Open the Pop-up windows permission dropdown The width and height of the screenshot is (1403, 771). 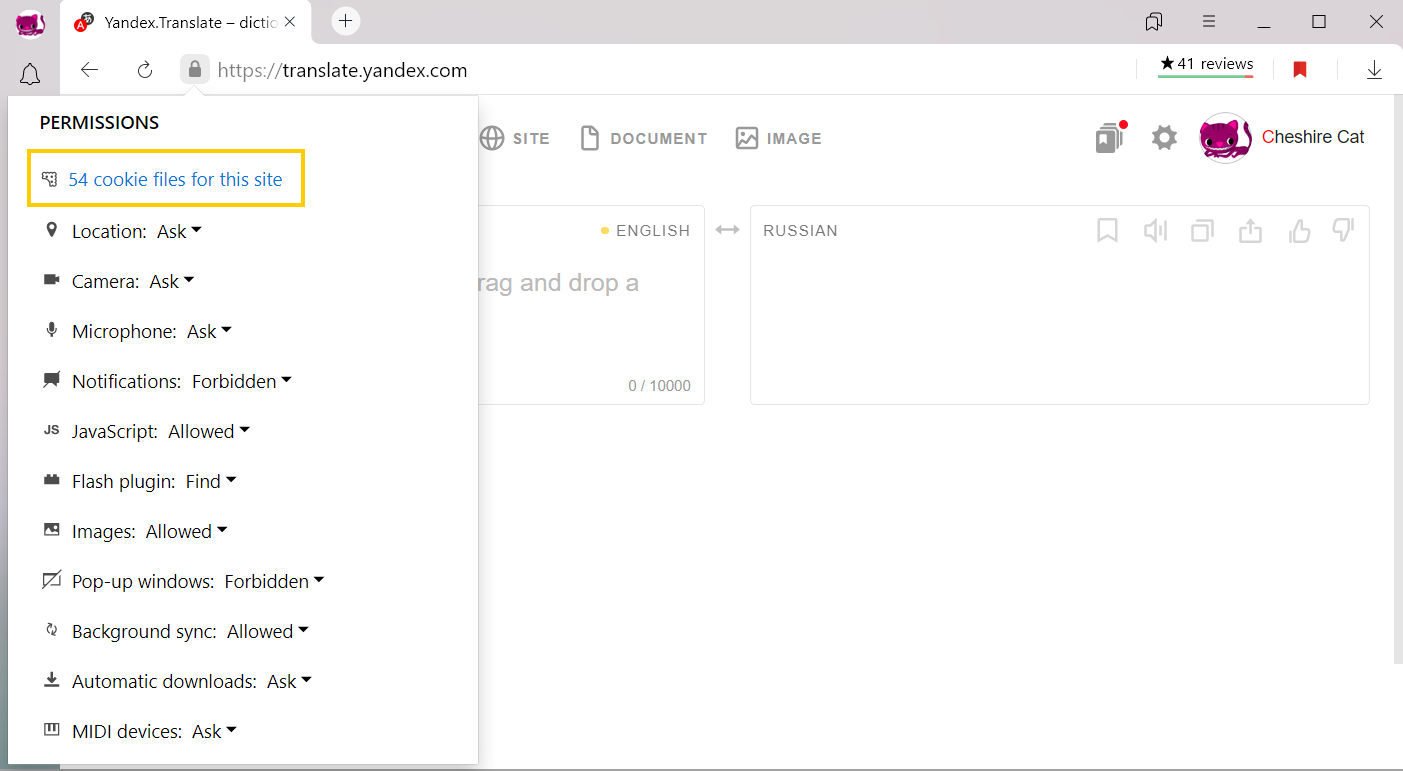pyautogui.click(x=274, y=581)
